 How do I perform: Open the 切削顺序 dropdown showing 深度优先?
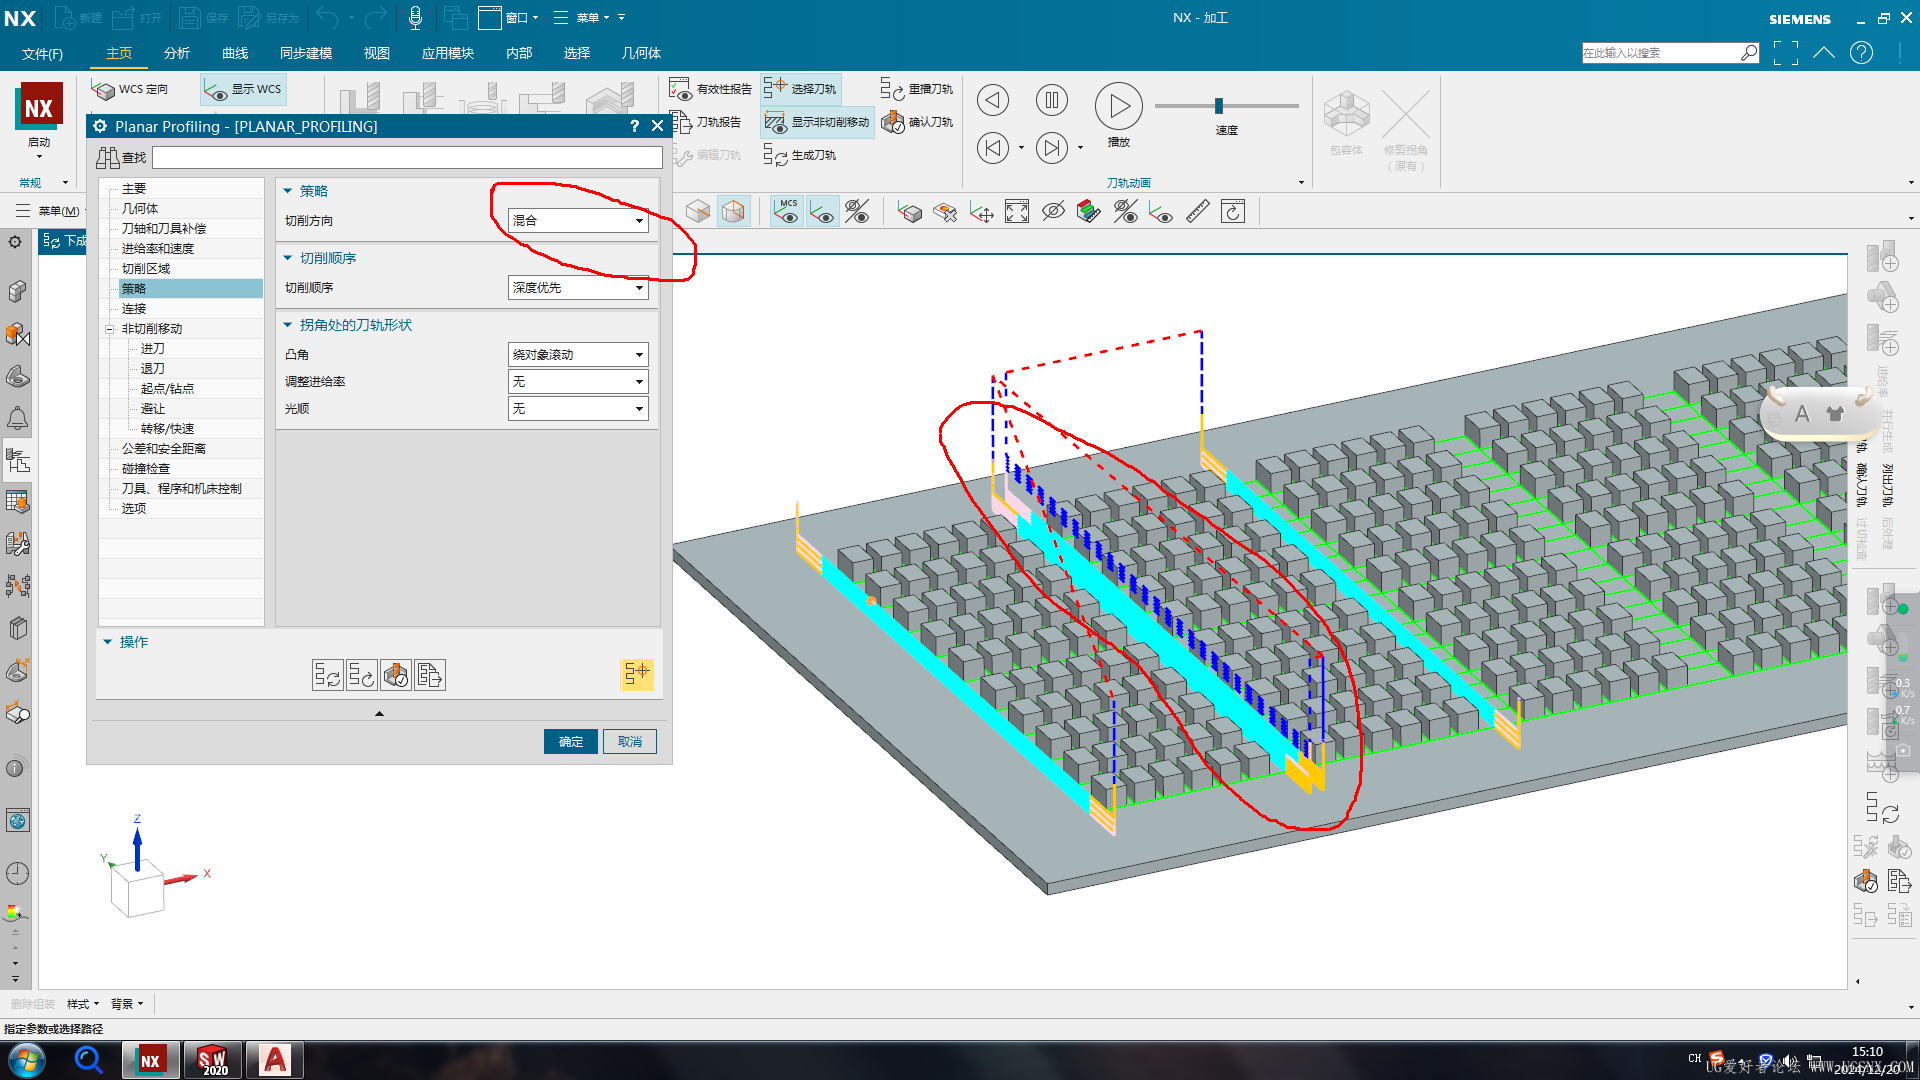(x=578, y=288)
